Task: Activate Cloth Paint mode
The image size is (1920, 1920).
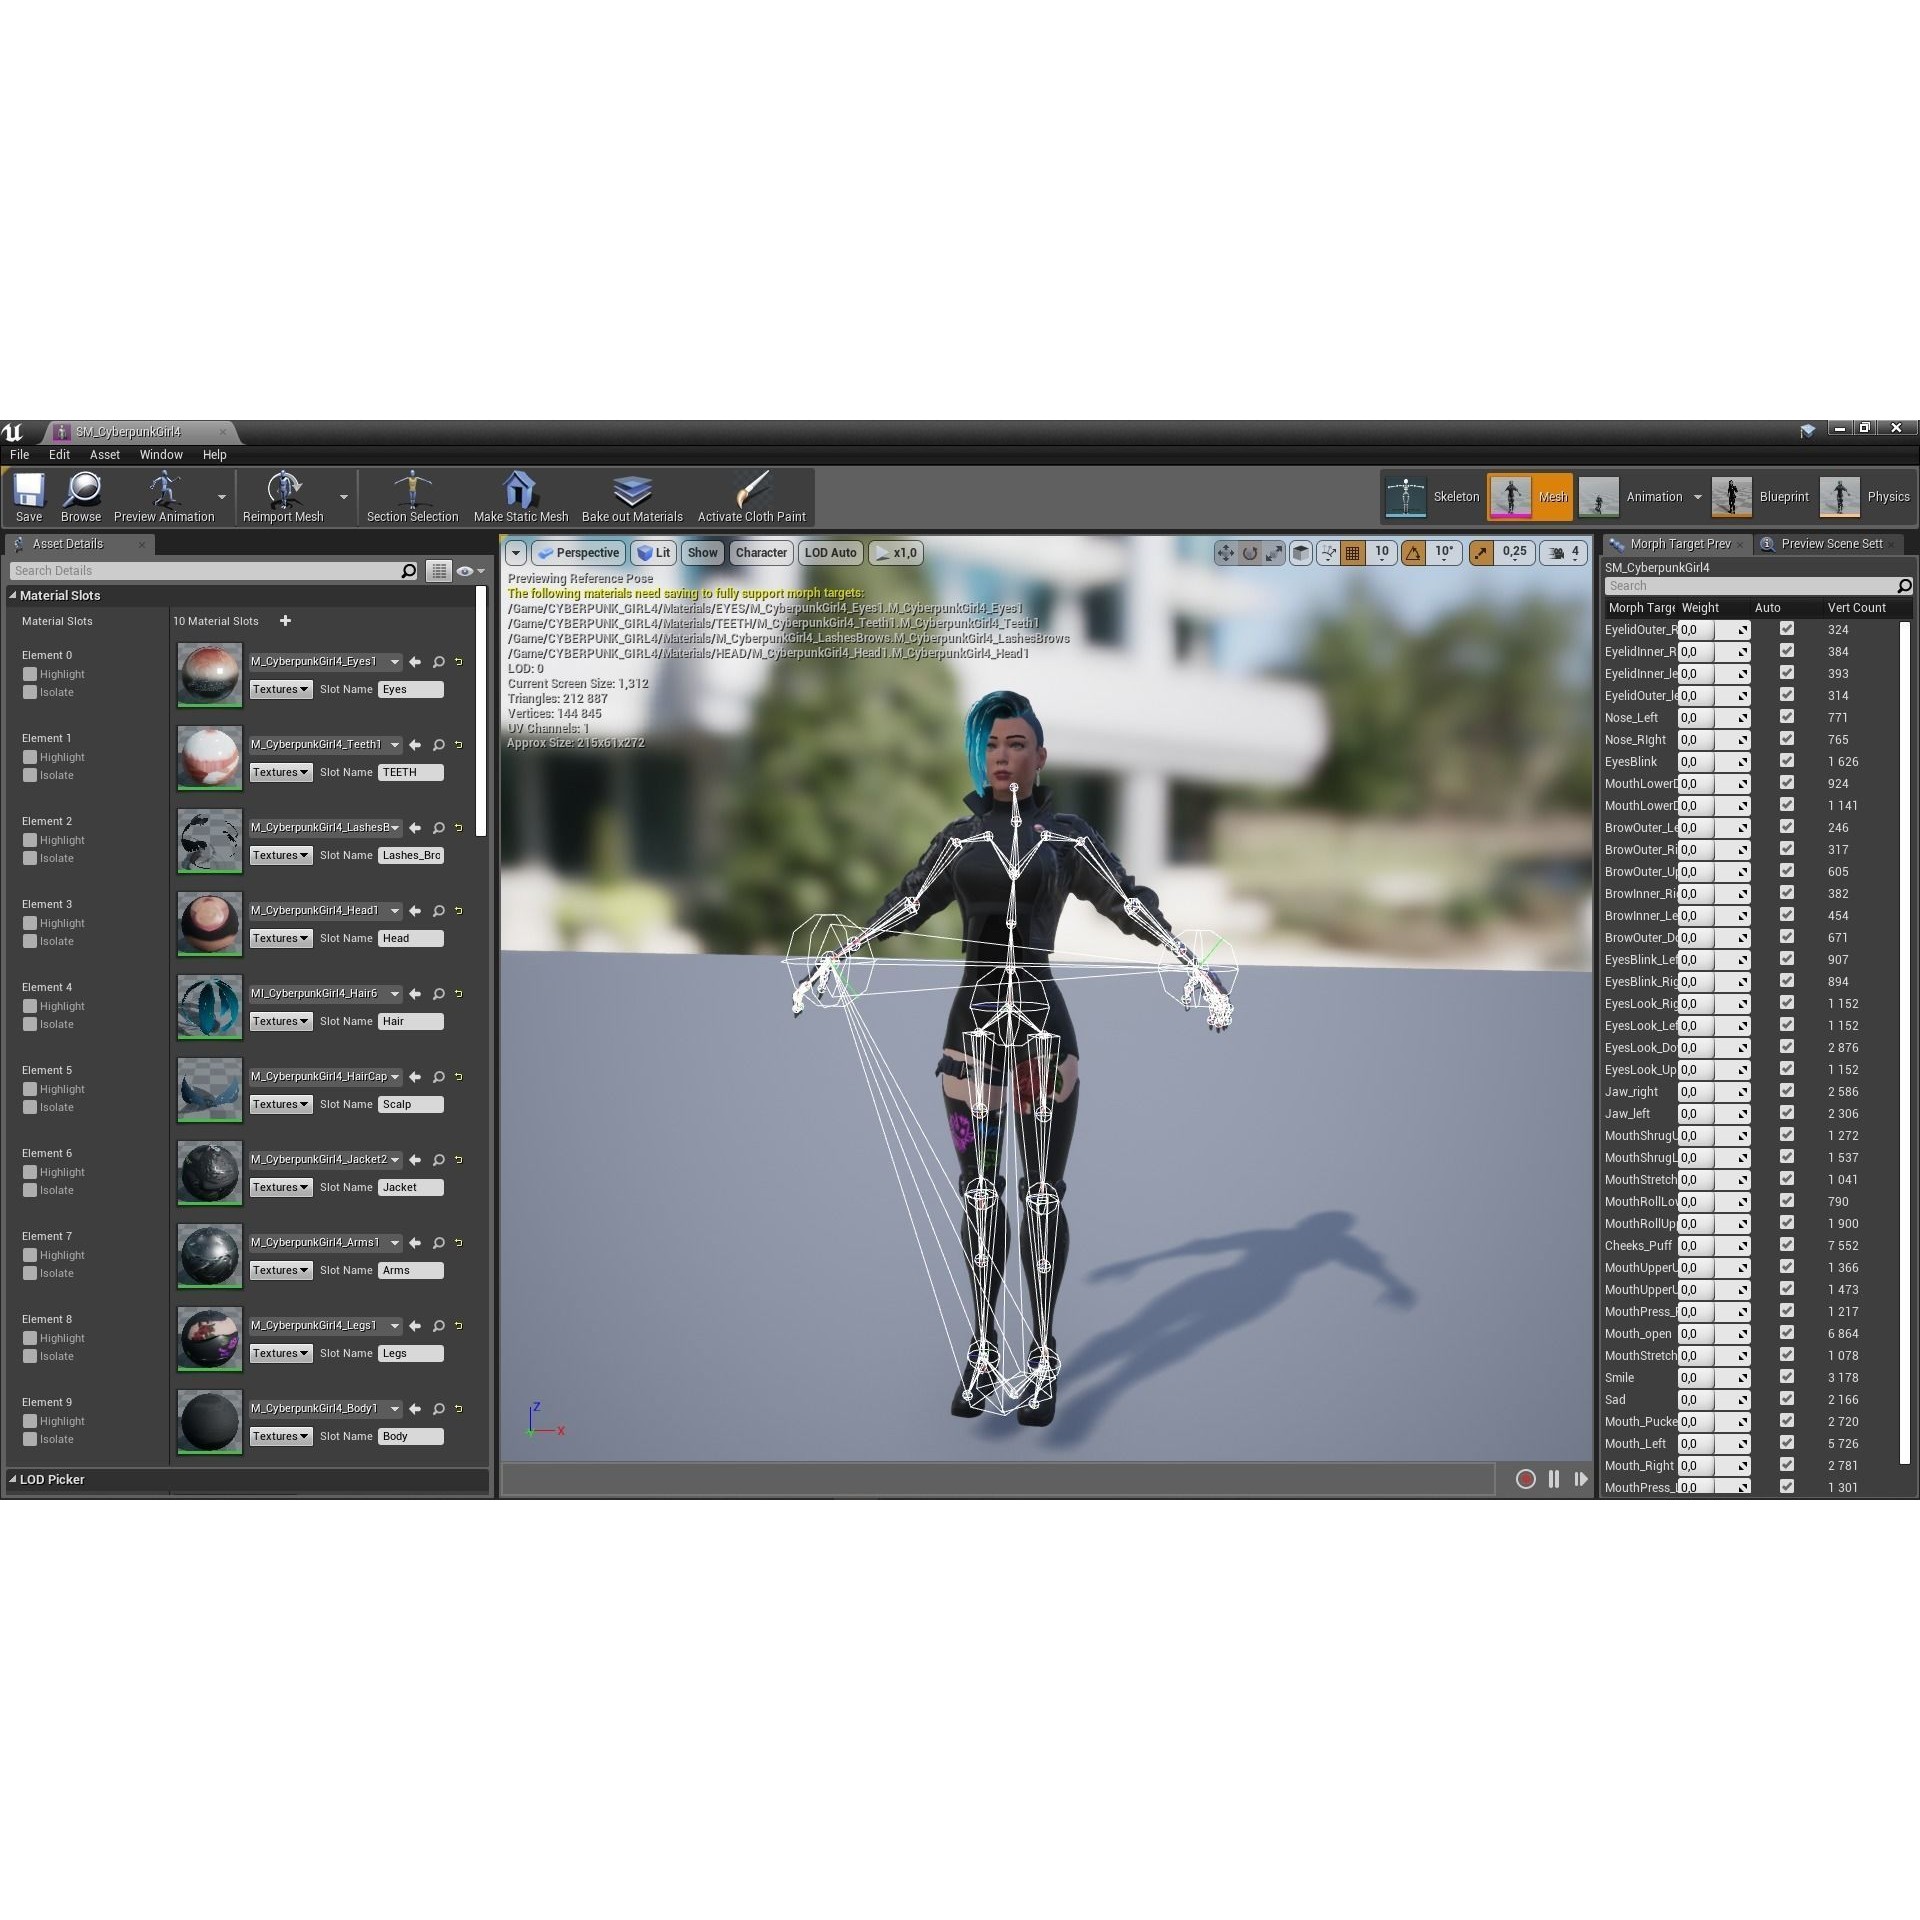Action: 752,497
